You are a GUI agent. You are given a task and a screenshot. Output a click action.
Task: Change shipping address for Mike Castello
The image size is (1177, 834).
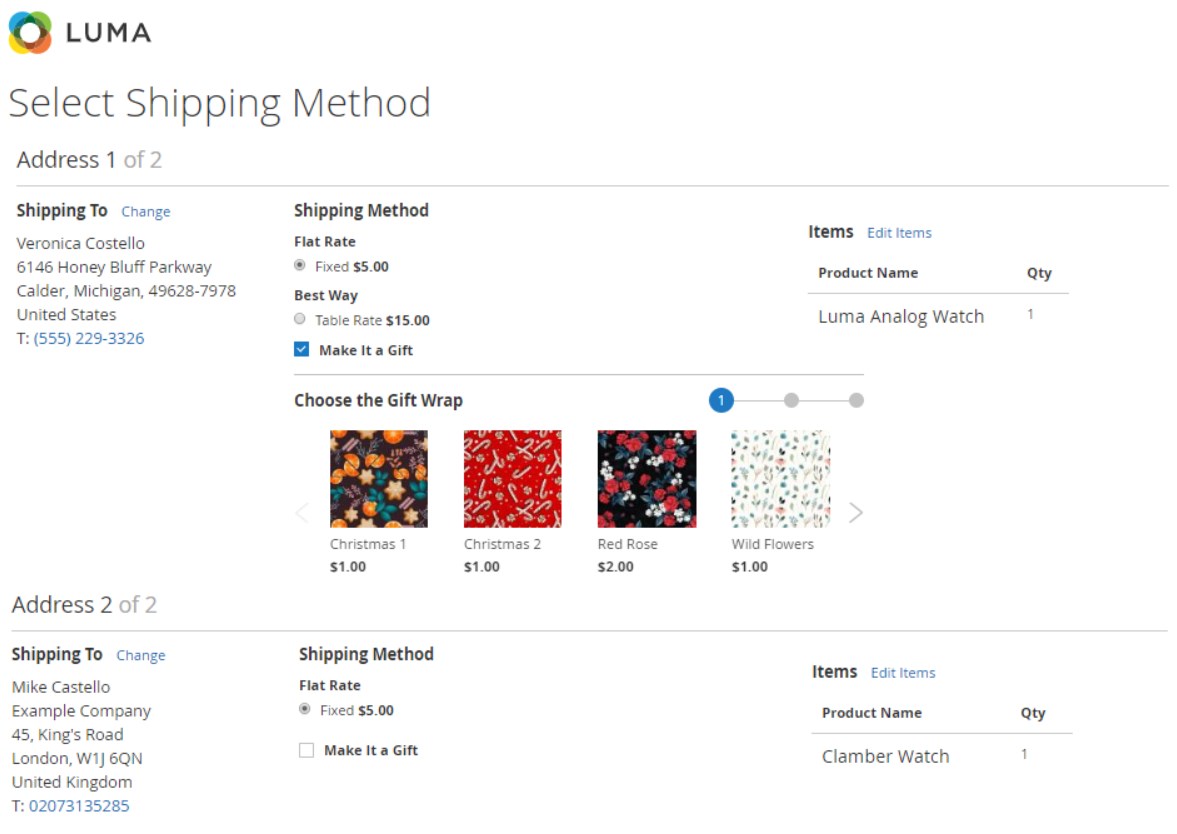pos(140,655)
